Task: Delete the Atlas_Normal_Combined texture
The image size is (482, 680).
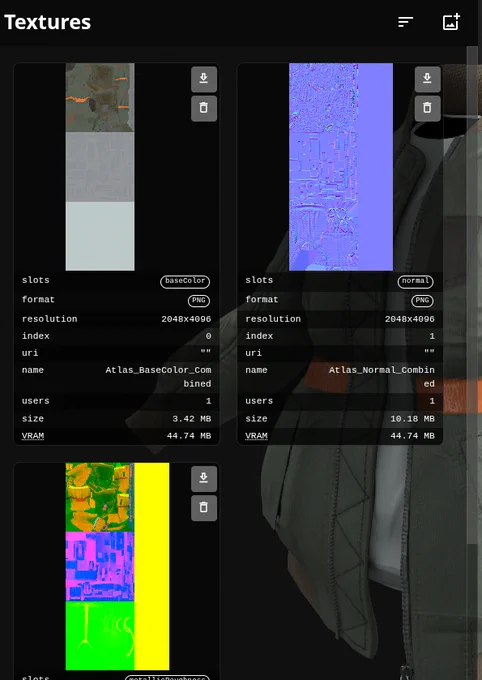Action: tap(427, 108)
